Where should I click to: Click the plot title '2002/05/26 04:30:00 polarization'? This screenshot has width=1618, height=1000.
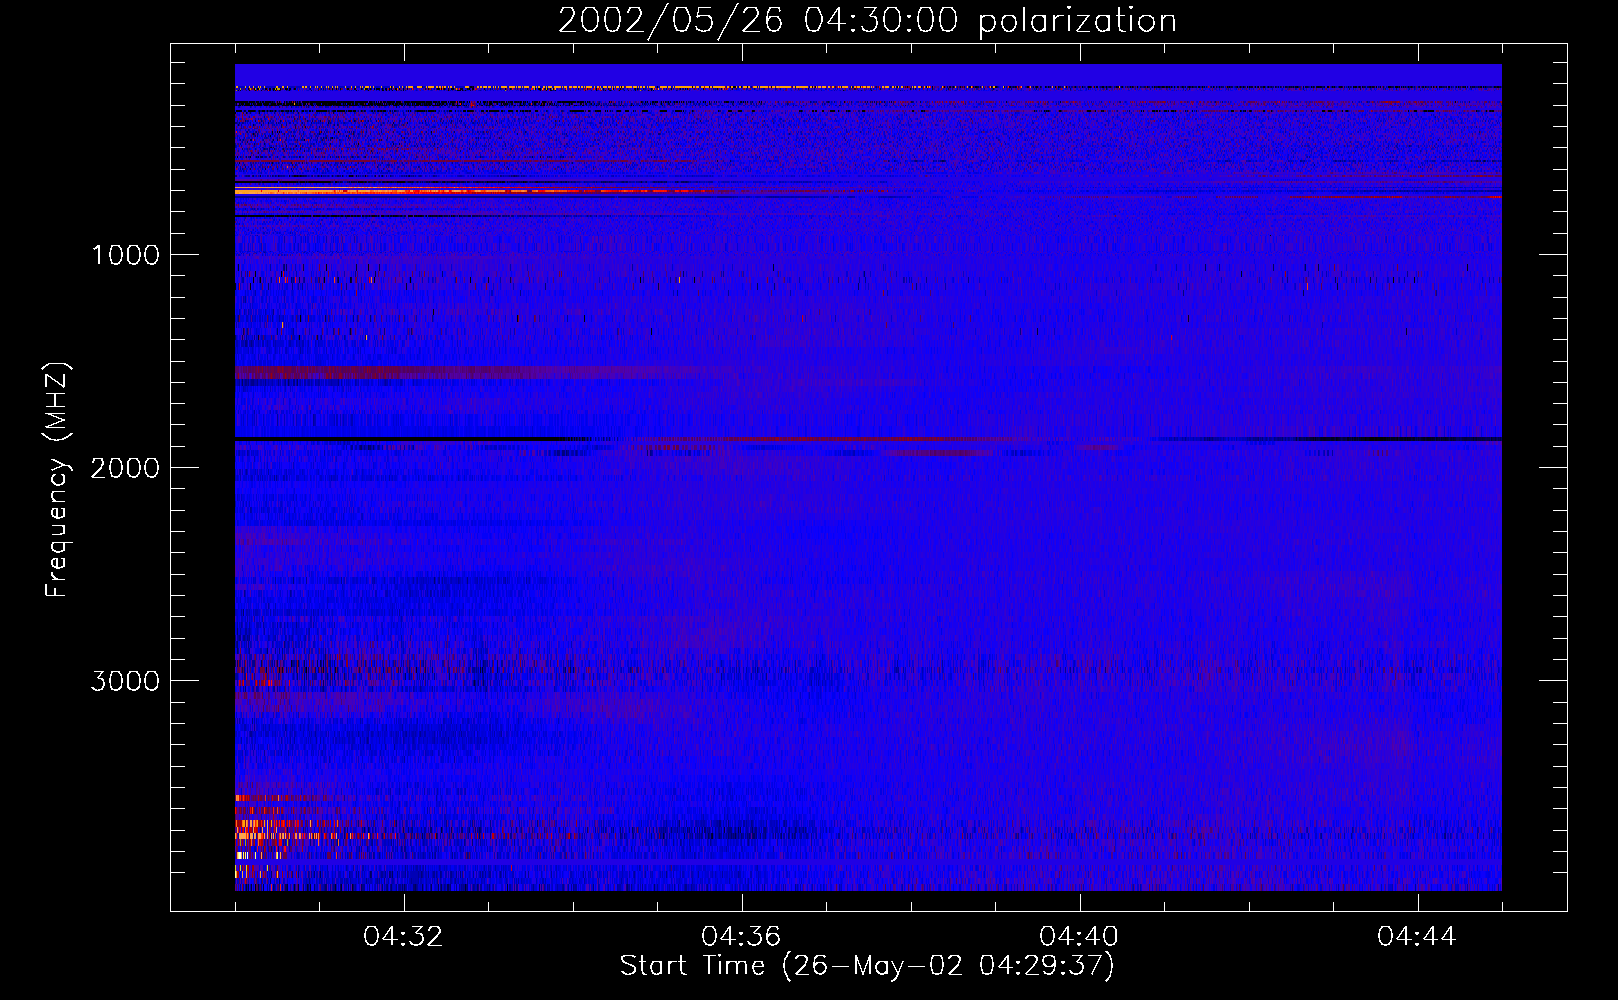tap(867, 21)
